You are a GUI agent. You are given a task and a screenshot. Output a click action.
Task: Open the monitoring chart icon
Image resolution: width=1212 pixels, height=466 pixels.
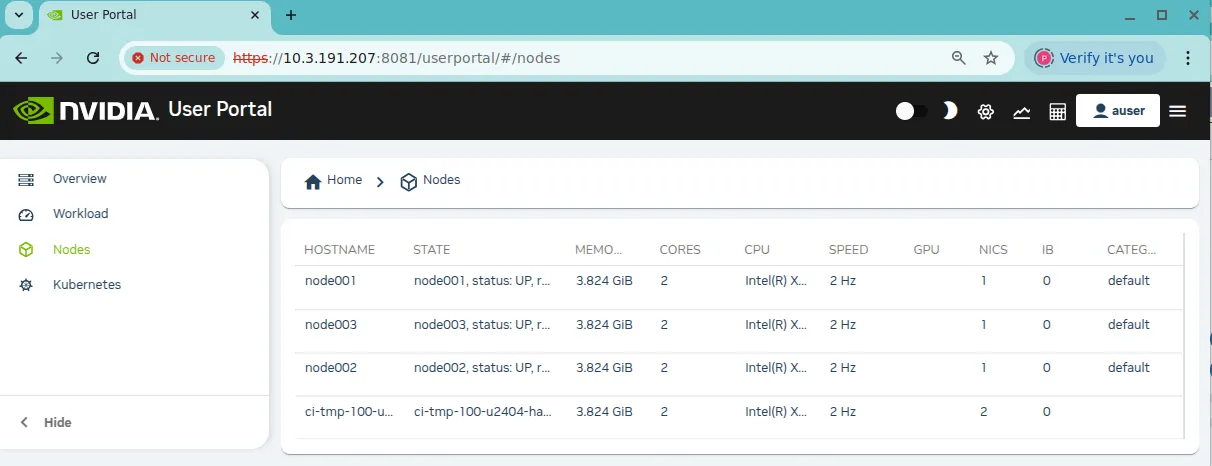[1021, 112]
